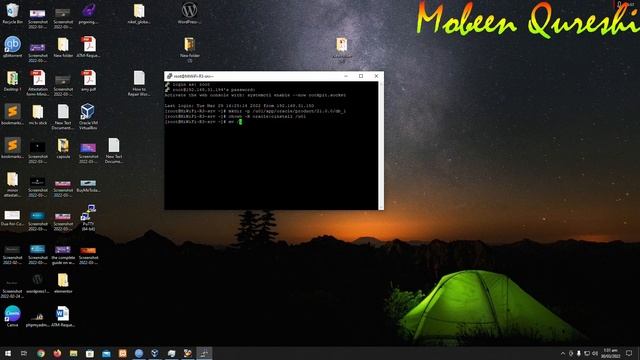The height and width of the screenshot is (360, 640).
Task: Launch the qBittorrent desktop shortcut
Action: click(12, 47)
